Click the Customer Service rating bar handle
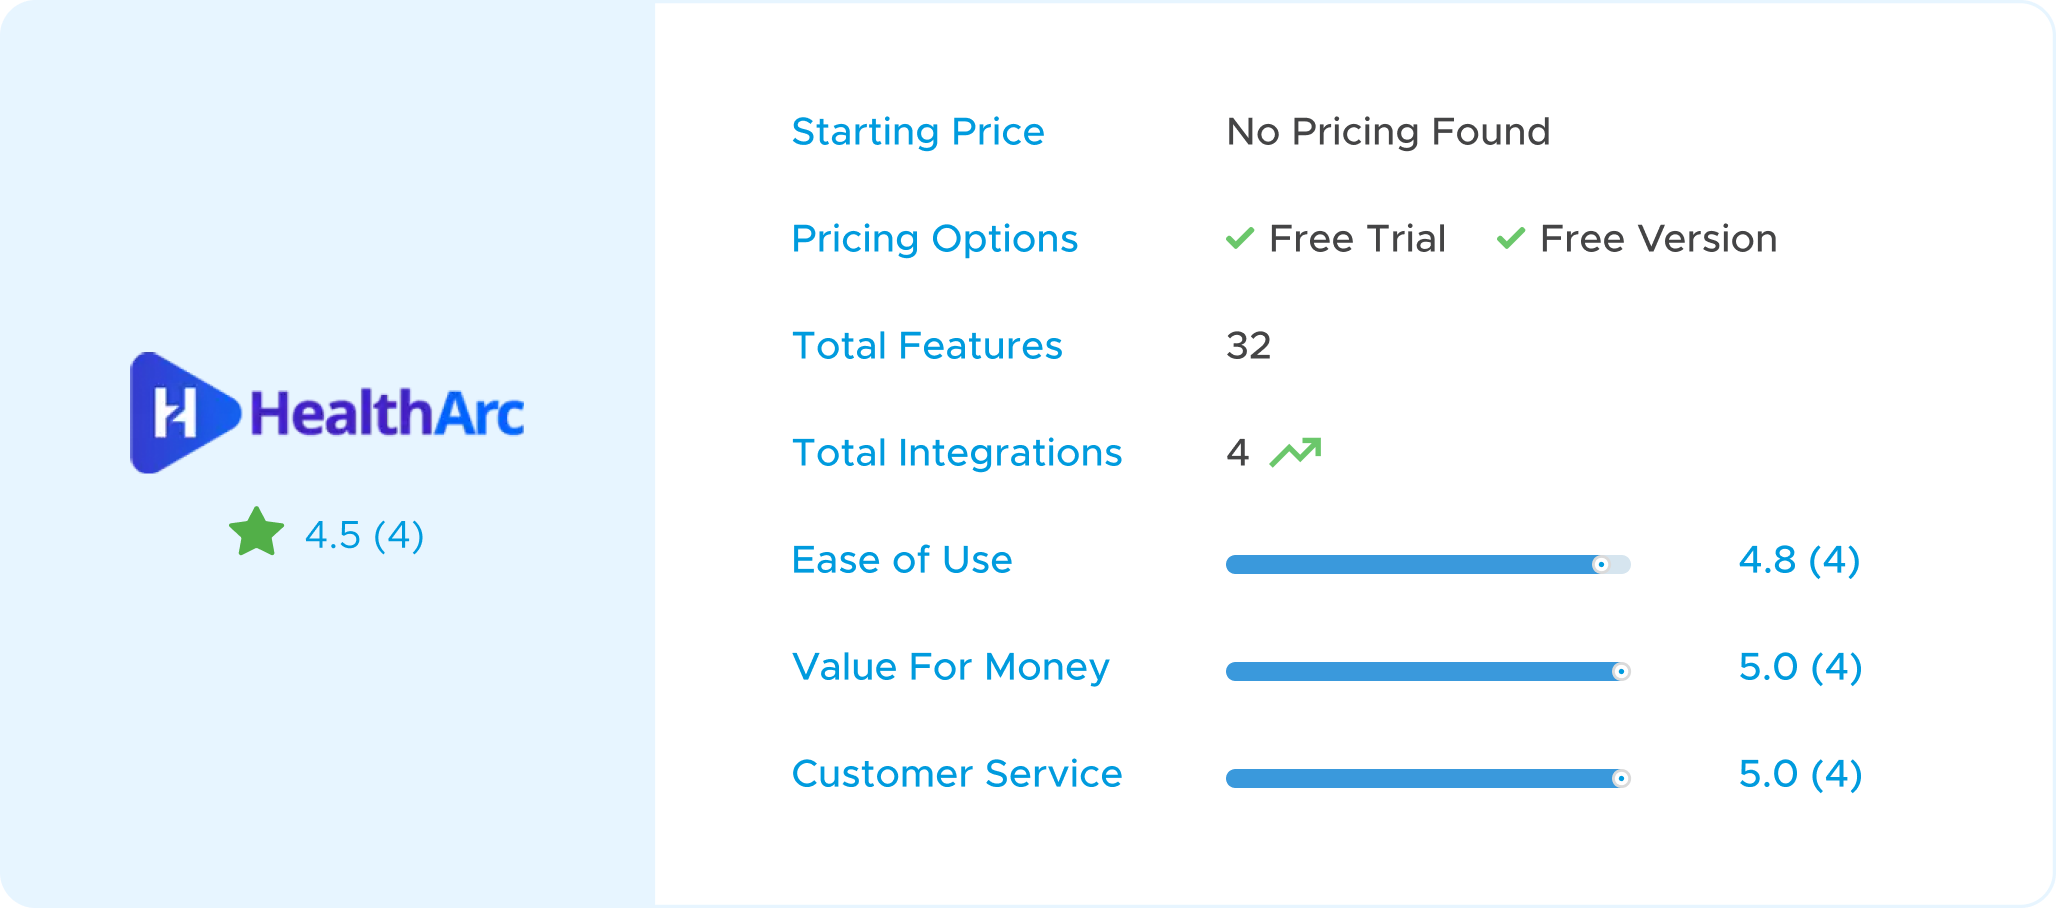The height and width of the screenshot is (909, 2056). tap(1621, 779)
